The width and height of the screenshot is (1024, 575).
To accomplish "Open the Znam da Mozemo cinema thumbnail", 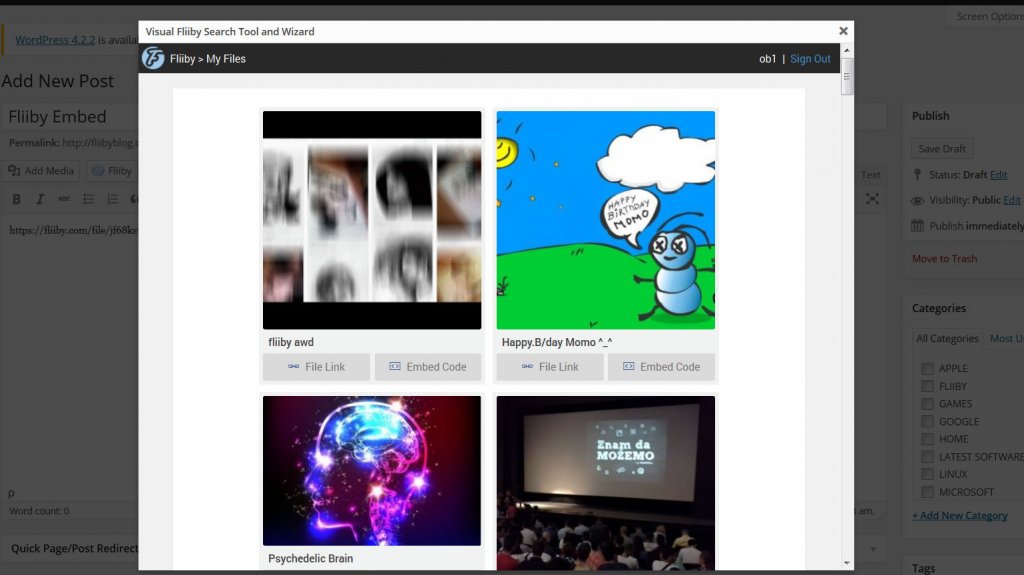I will (x=605, y=483).
